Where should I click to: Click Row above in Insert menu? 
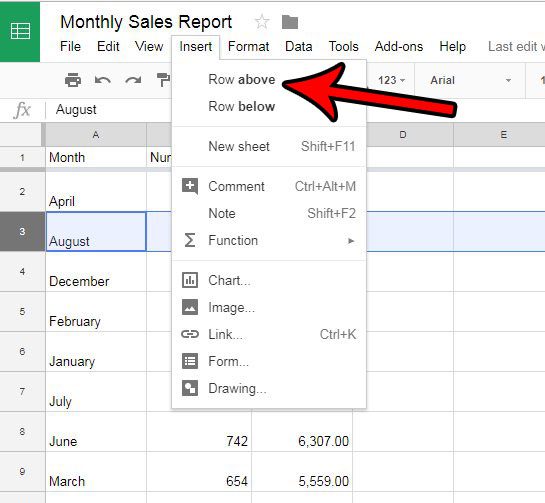click(242, 80)
